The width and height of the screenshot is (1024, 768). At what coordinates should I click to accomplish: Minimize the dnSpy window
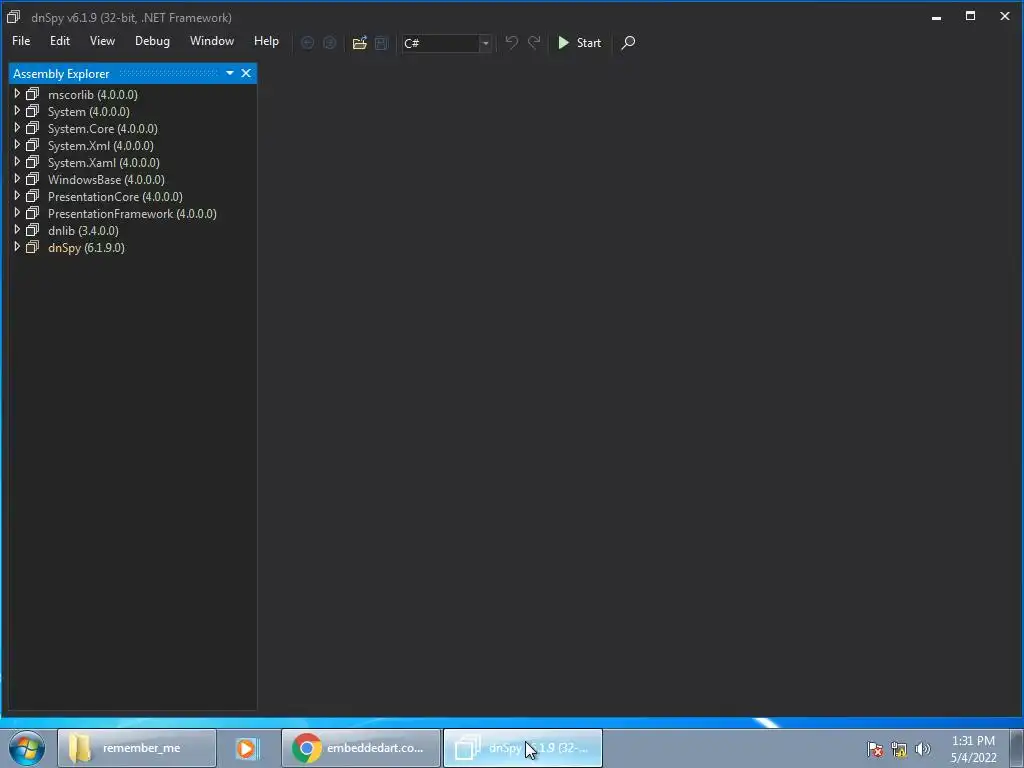(936, 17)
